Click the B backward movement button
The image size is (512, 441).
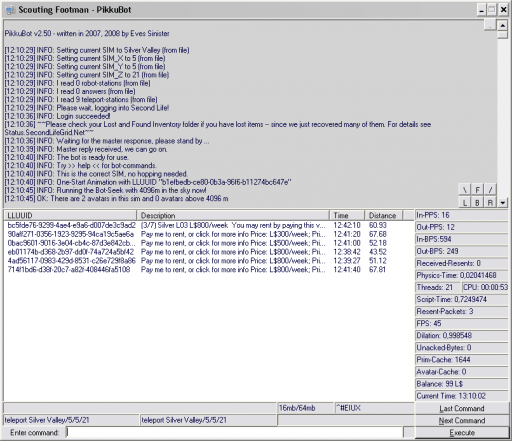click(x=477, y=202)
